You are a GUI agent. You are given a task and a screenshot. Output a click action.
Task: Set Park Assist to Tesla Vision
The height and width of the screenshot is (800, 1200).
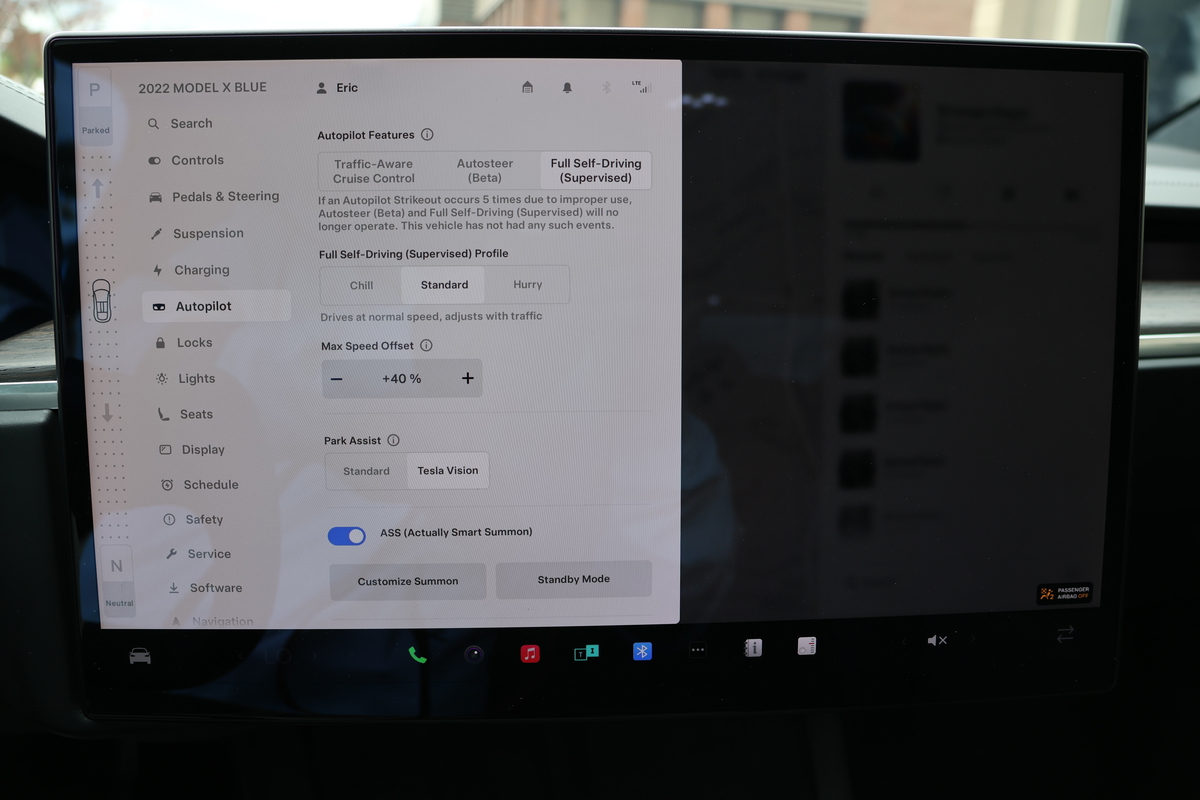point(448,471)
